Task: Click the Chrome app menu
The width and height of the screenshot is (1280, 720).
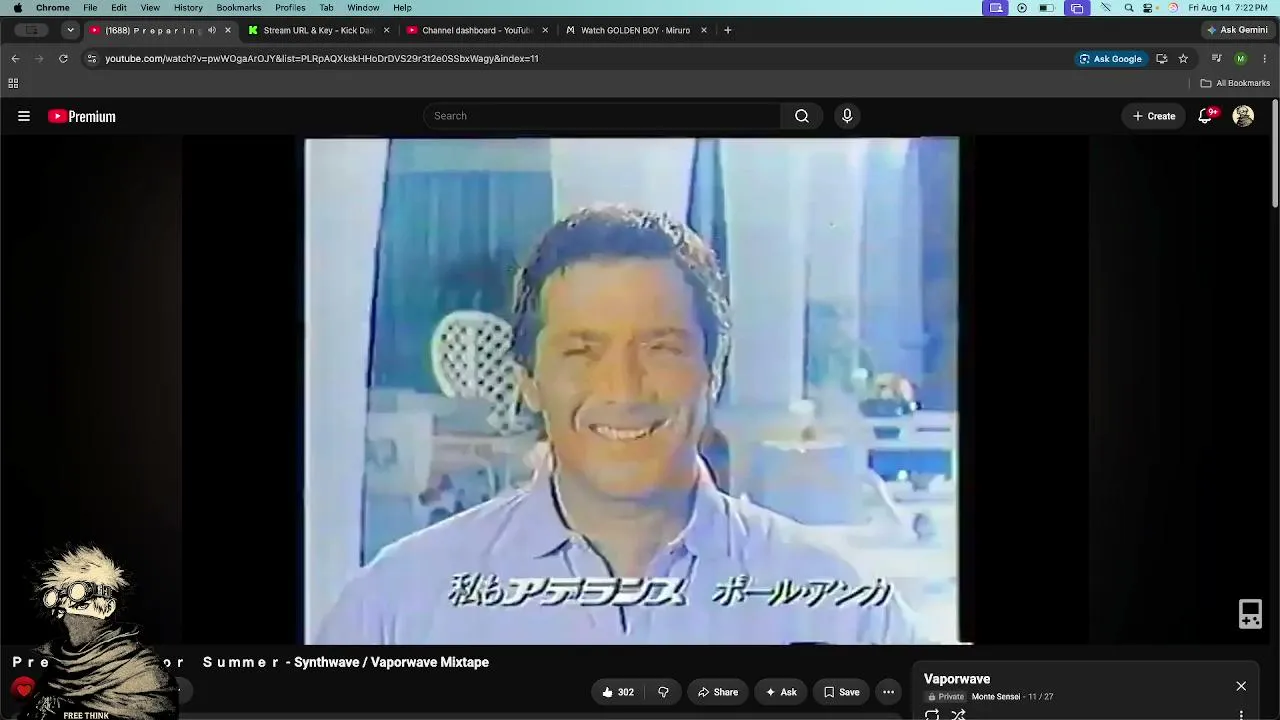Action: (53, 8)
